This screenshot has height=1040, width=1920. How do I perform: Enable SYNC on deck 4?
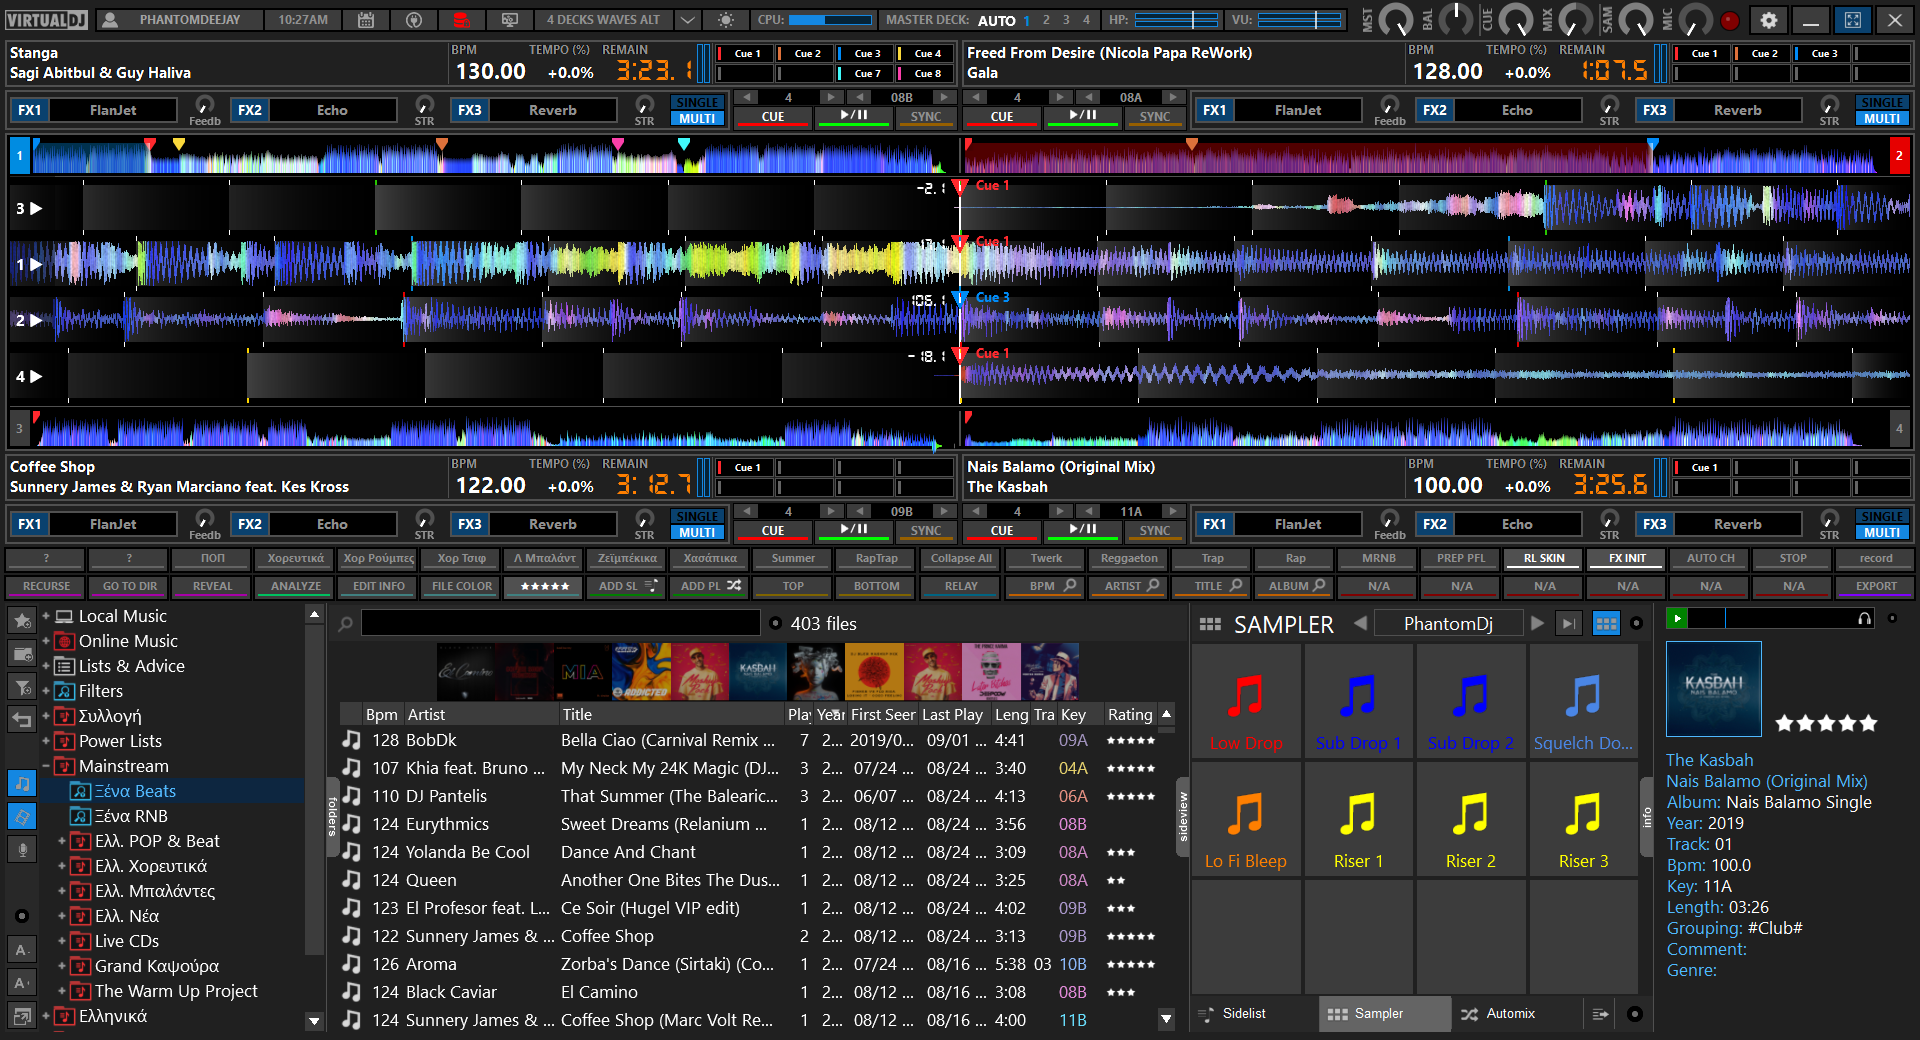click(x=1155, y=531)
